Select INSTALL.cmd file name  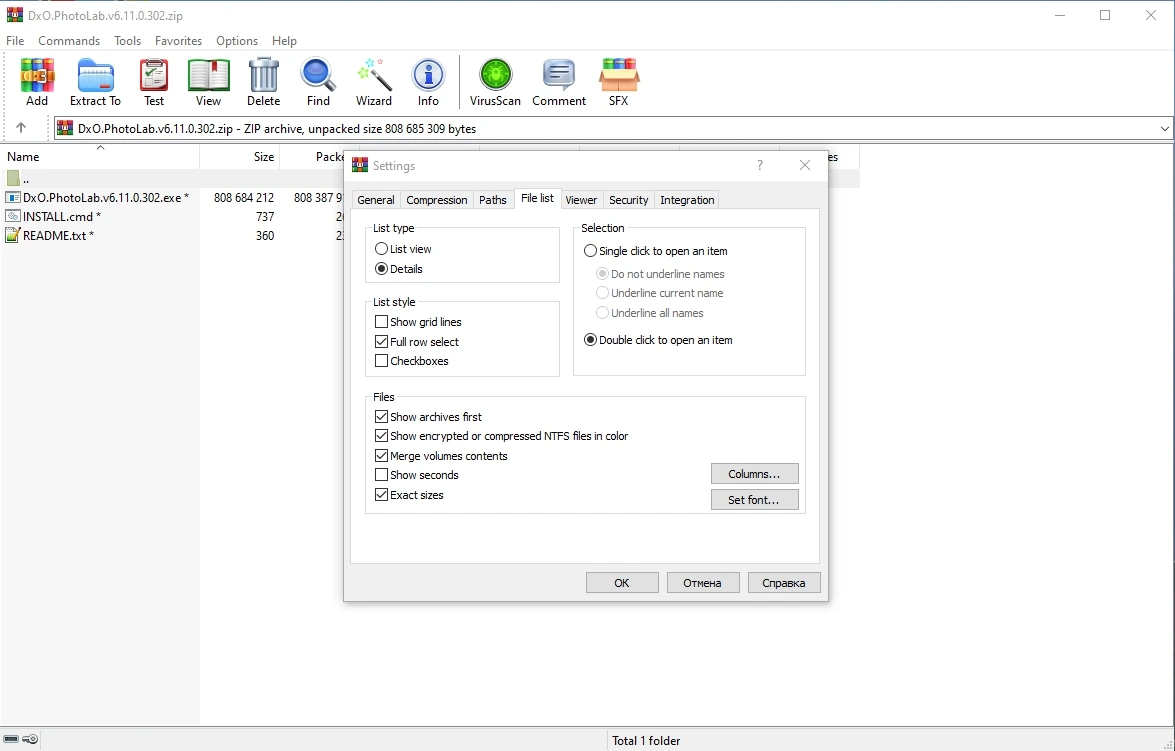(x=61, y=217)
